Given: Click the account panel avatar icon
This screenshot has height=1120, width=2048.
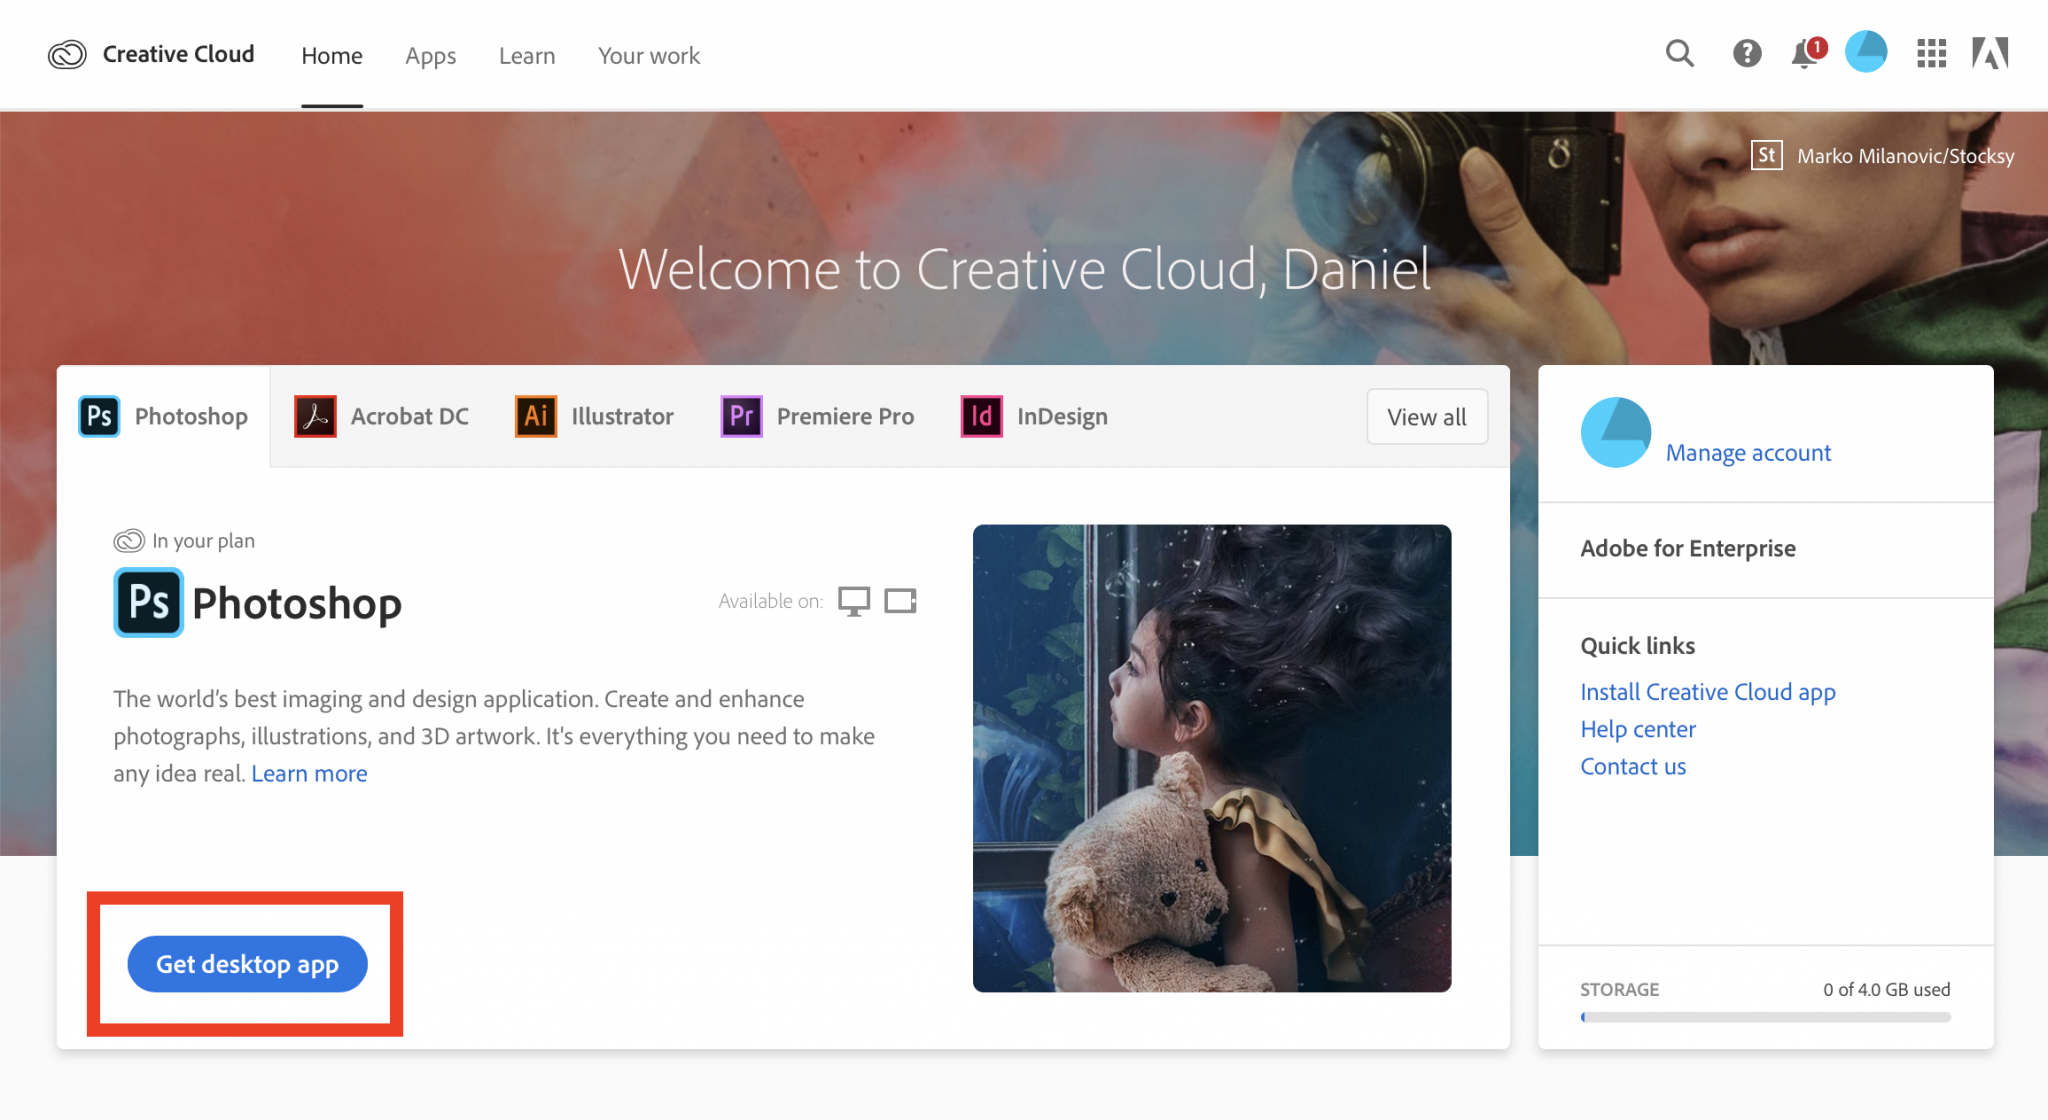Looking at the screenshot, I should tap(1616, 432).
